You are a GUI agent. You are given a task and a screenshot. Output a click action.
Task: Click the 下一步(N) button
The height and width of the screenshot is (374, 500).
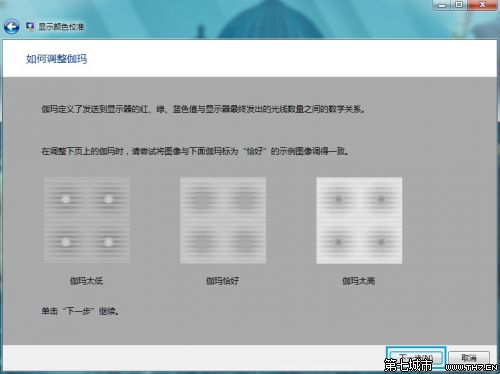click(416, 358)
